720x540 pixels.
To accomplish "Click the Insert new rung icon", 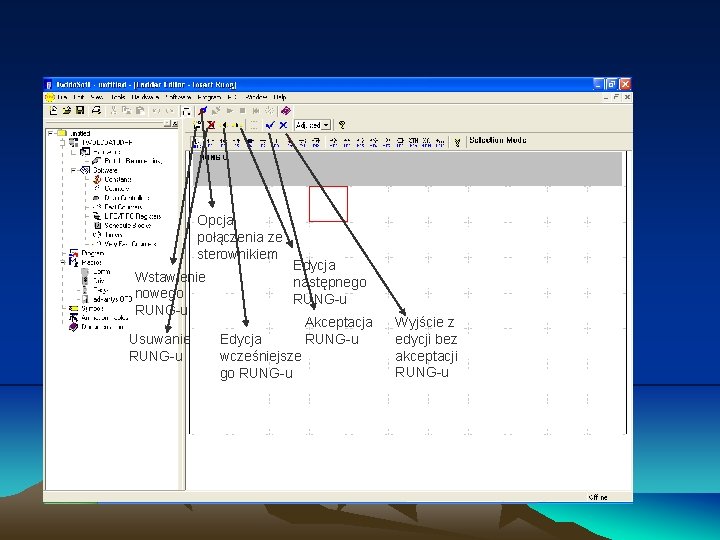I will [x=197, y=125].
